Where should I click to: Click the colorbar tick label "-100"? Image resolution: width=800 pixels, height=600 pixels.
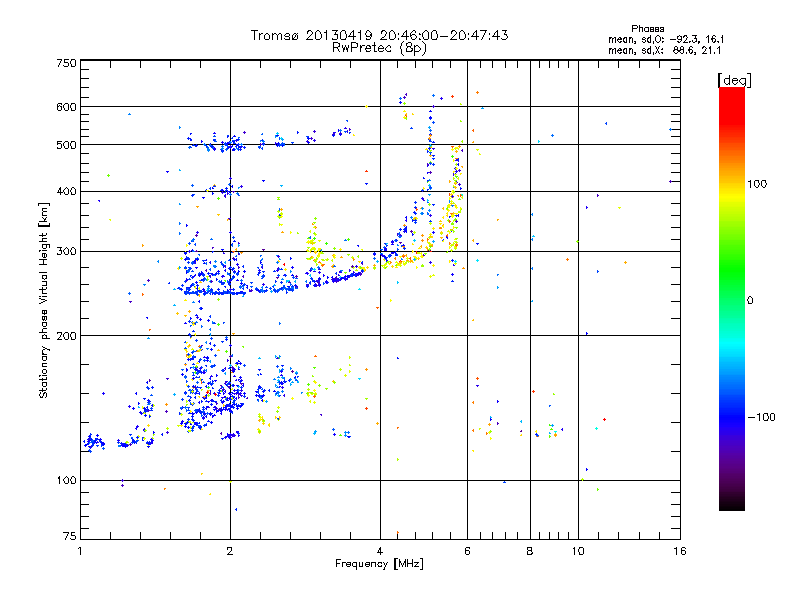(761, 417)
